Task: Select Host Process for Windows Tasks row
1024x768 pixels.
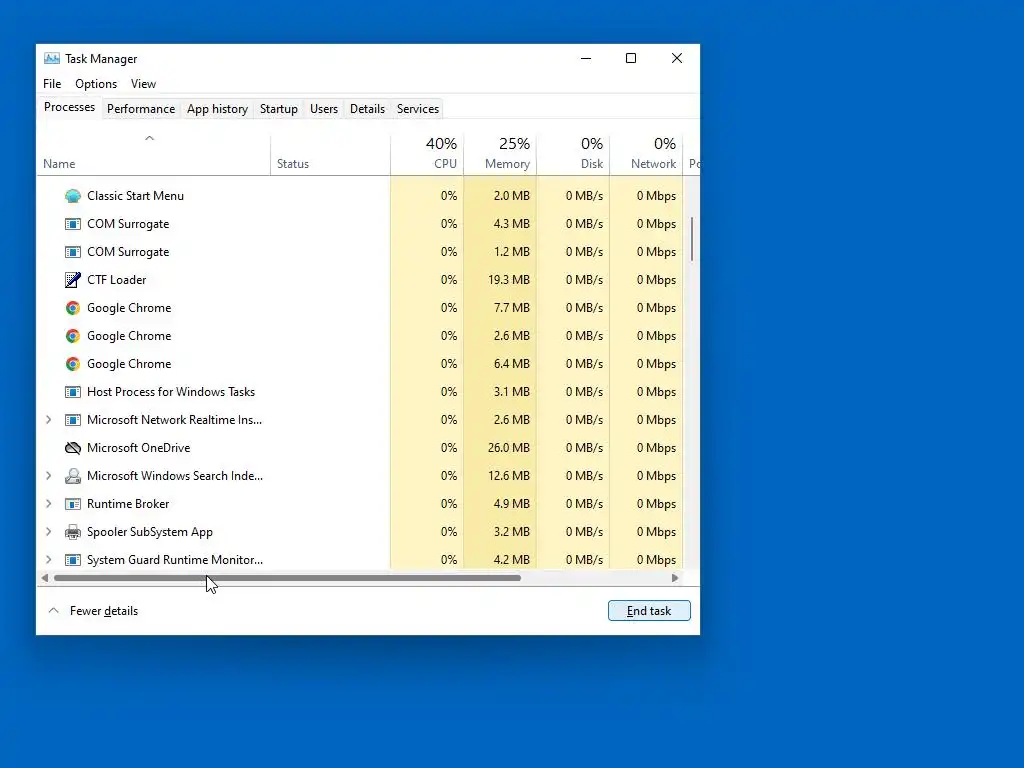Action: point(360,392)
